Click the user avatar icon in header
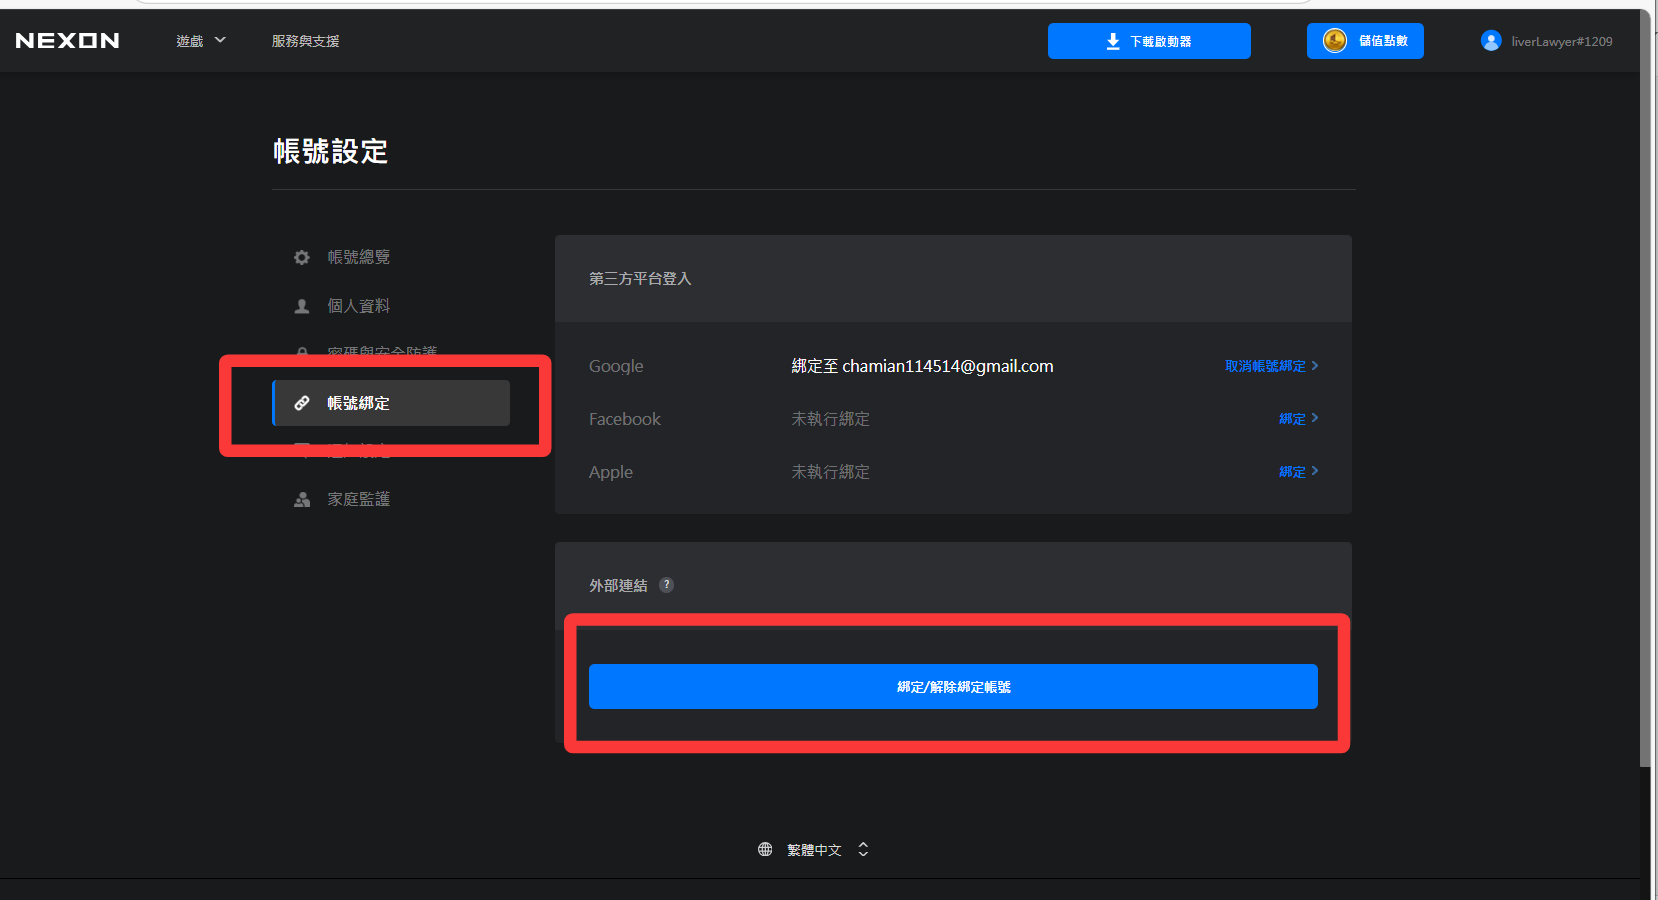The height and width of the screenshot is (900, 1658). [1490, 41]
